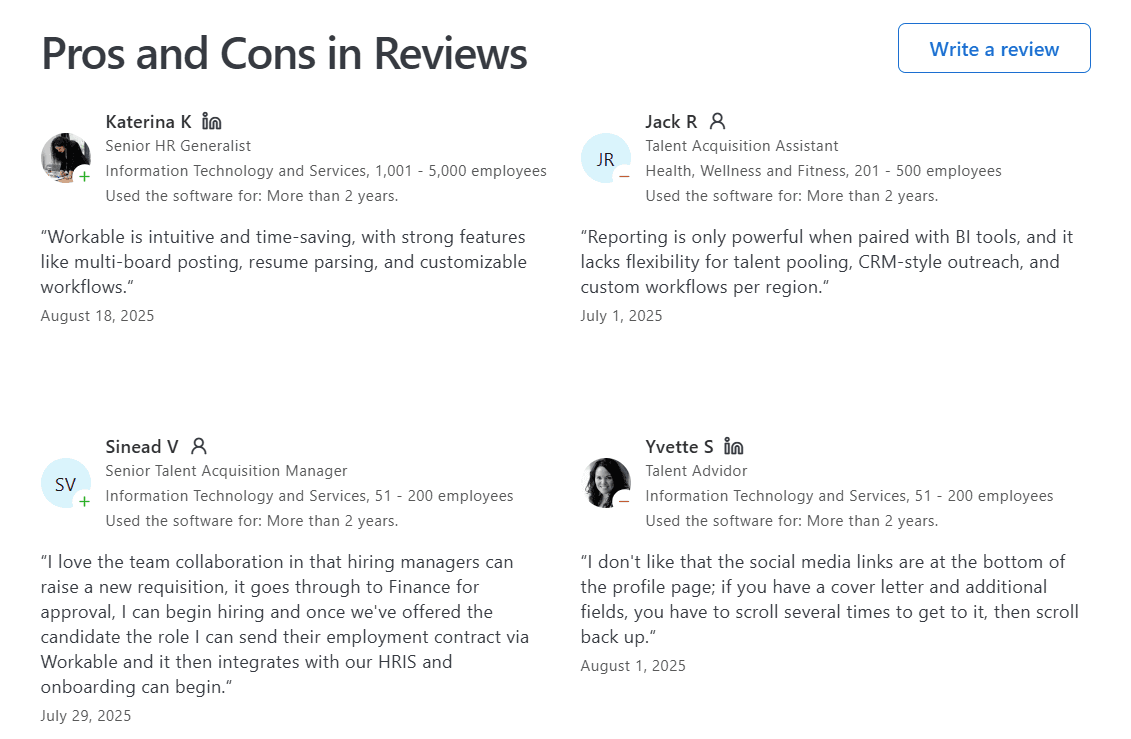Click the red minus badge on Jack's avatar
The height and width of the screenshot is (739, 1131).
coord(624,176)
